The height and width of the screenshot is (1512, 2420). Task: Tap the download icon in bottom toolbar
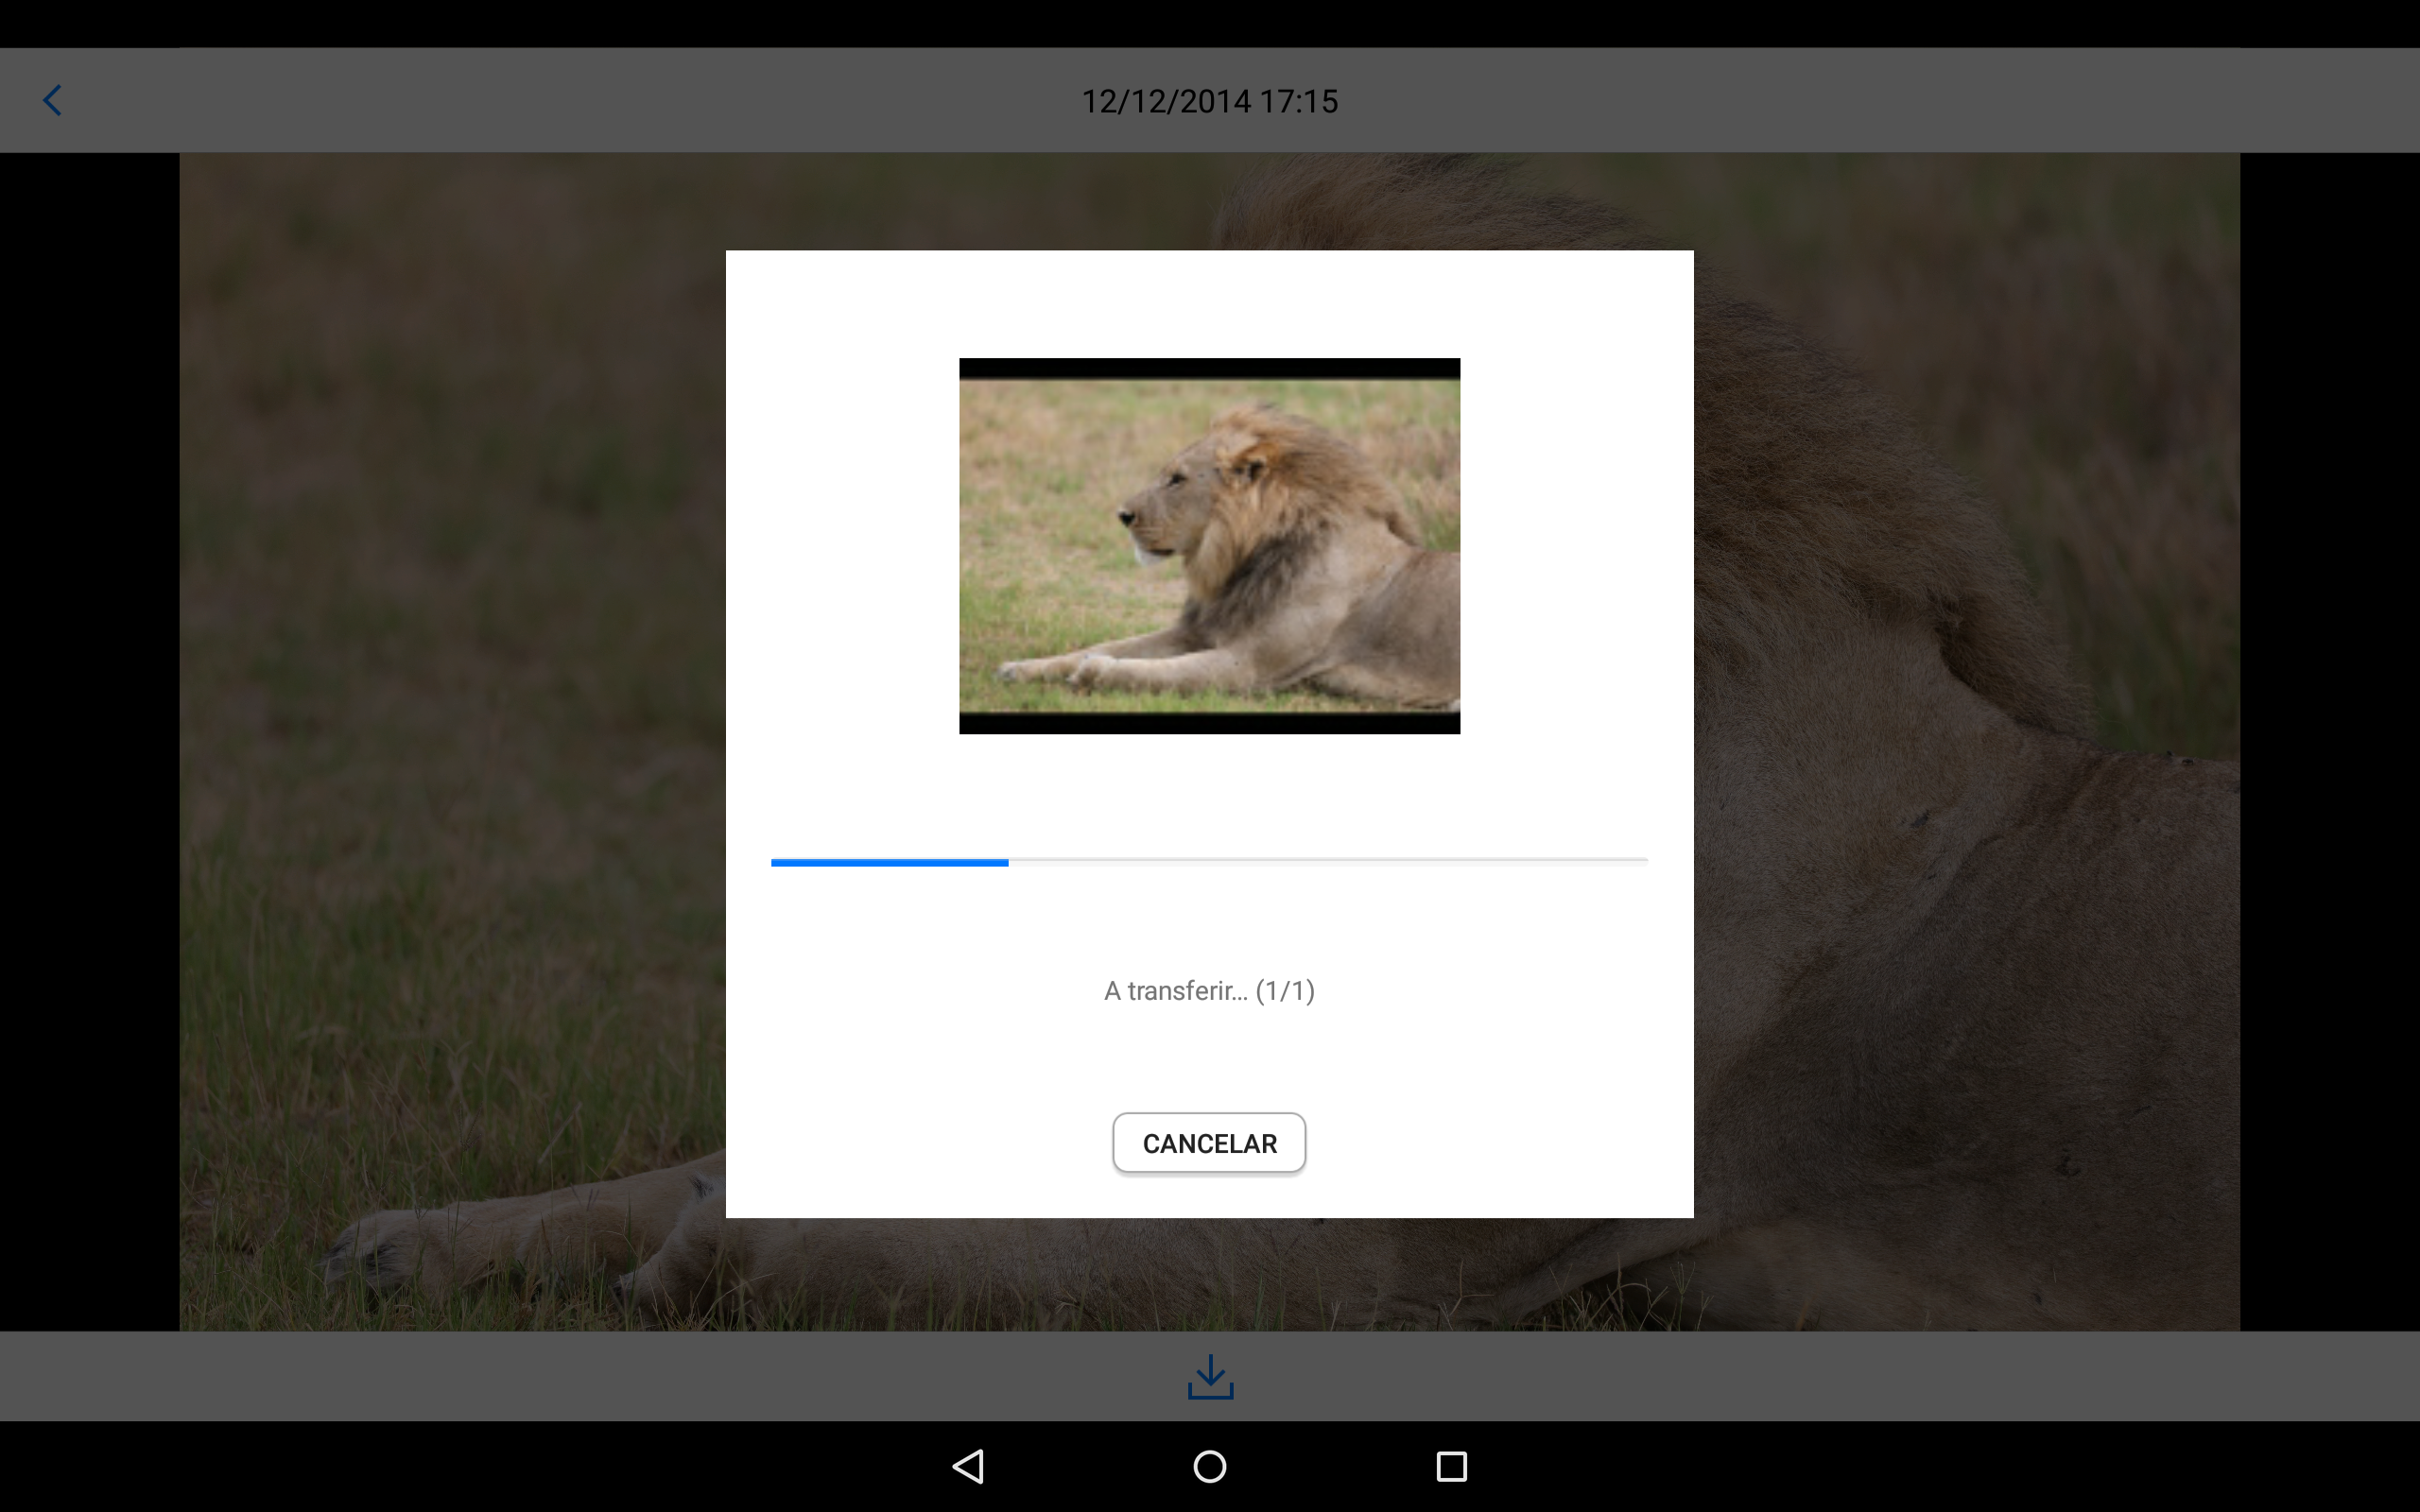(1210, 1377)
